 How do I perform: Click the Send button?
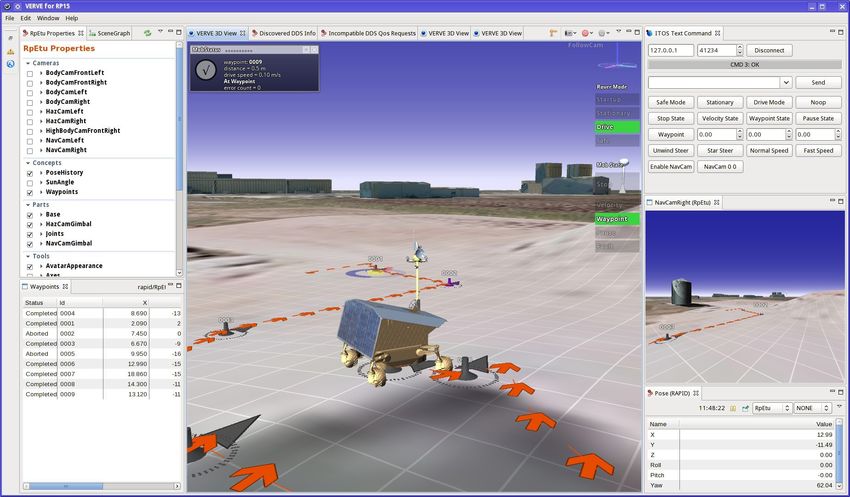coord(819,83)
